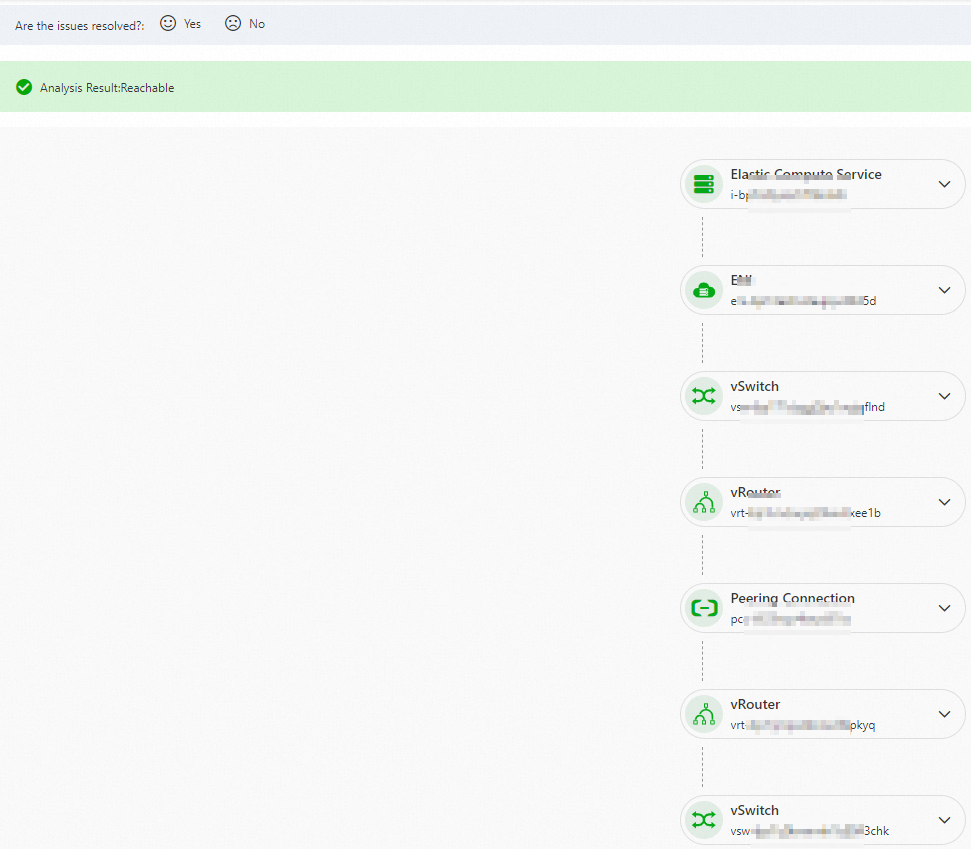Image resolution: width=971 pixels, height=849 pixels.
Task: Expand the Peering Connection node
Action: click(944, 608)
